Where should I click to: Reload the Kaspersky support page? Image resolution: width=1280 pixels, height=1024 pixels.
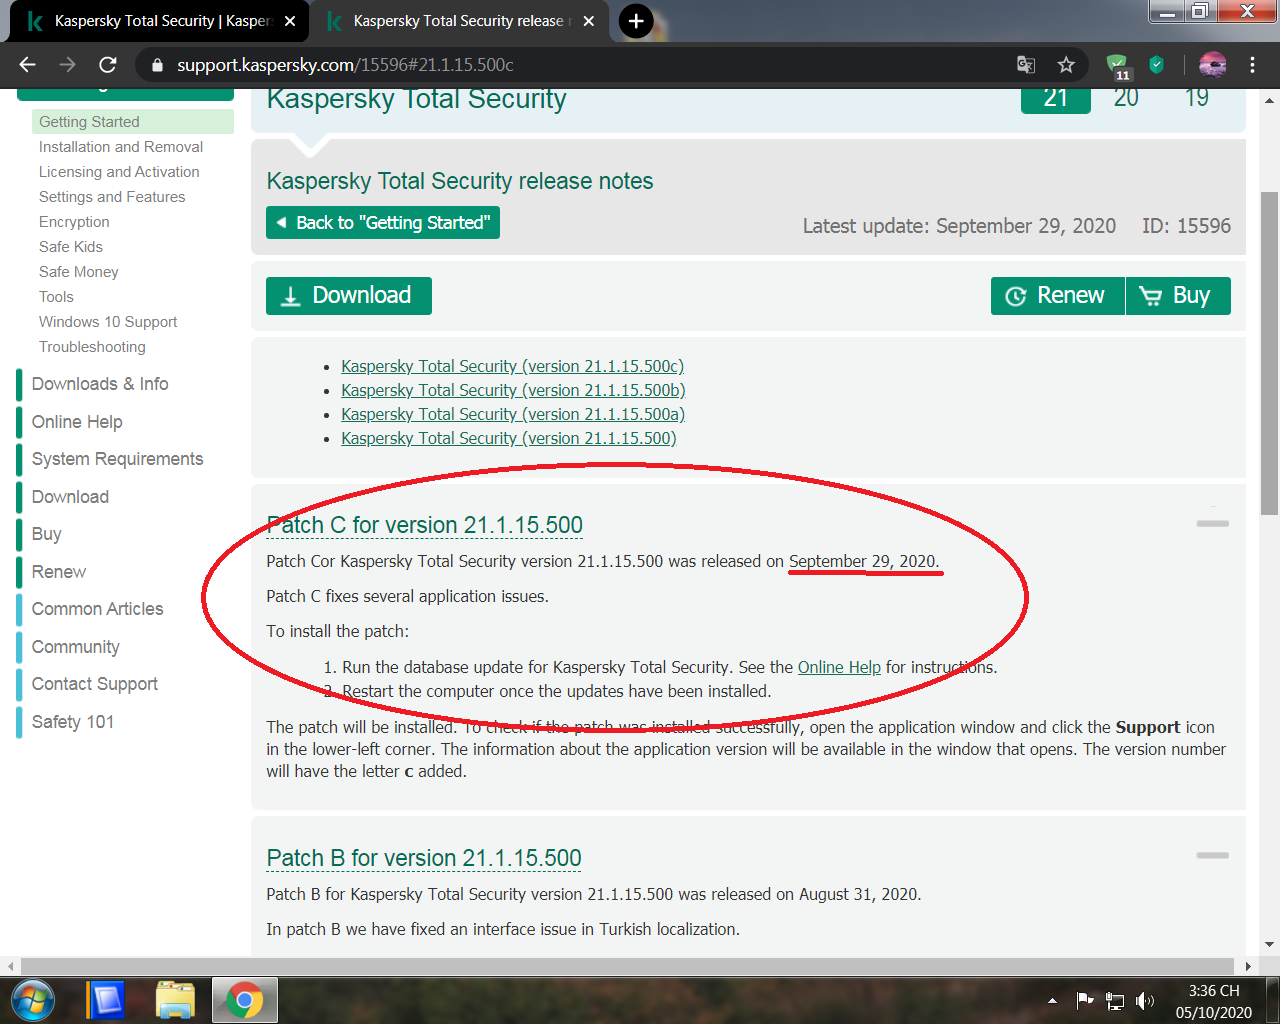tap(108, 65)
